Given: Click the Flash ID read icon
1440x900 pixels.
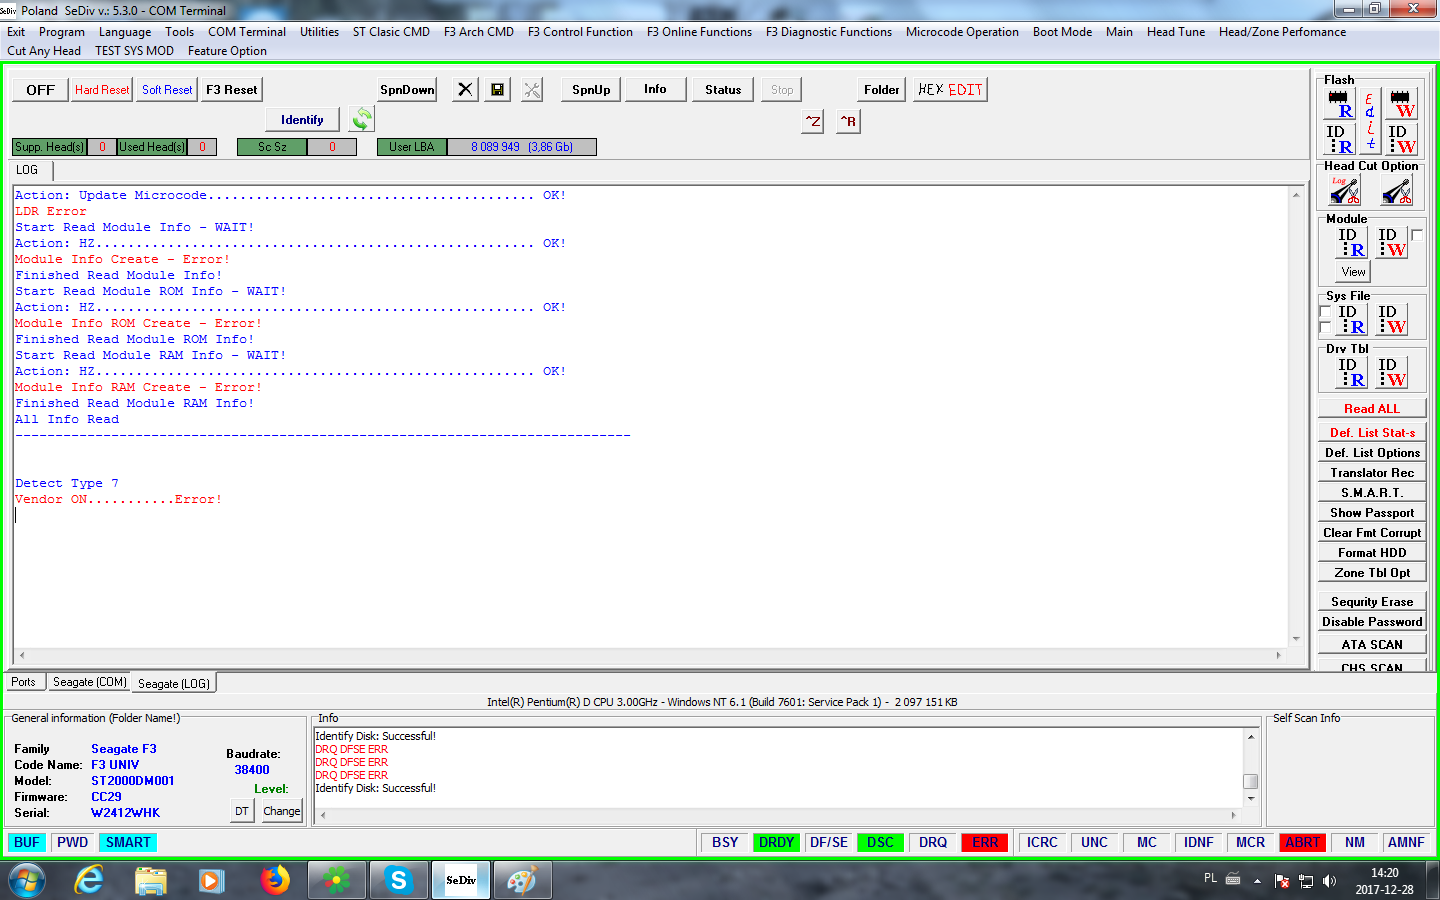Looking at the screenshot, I should tap(1339, 139).
